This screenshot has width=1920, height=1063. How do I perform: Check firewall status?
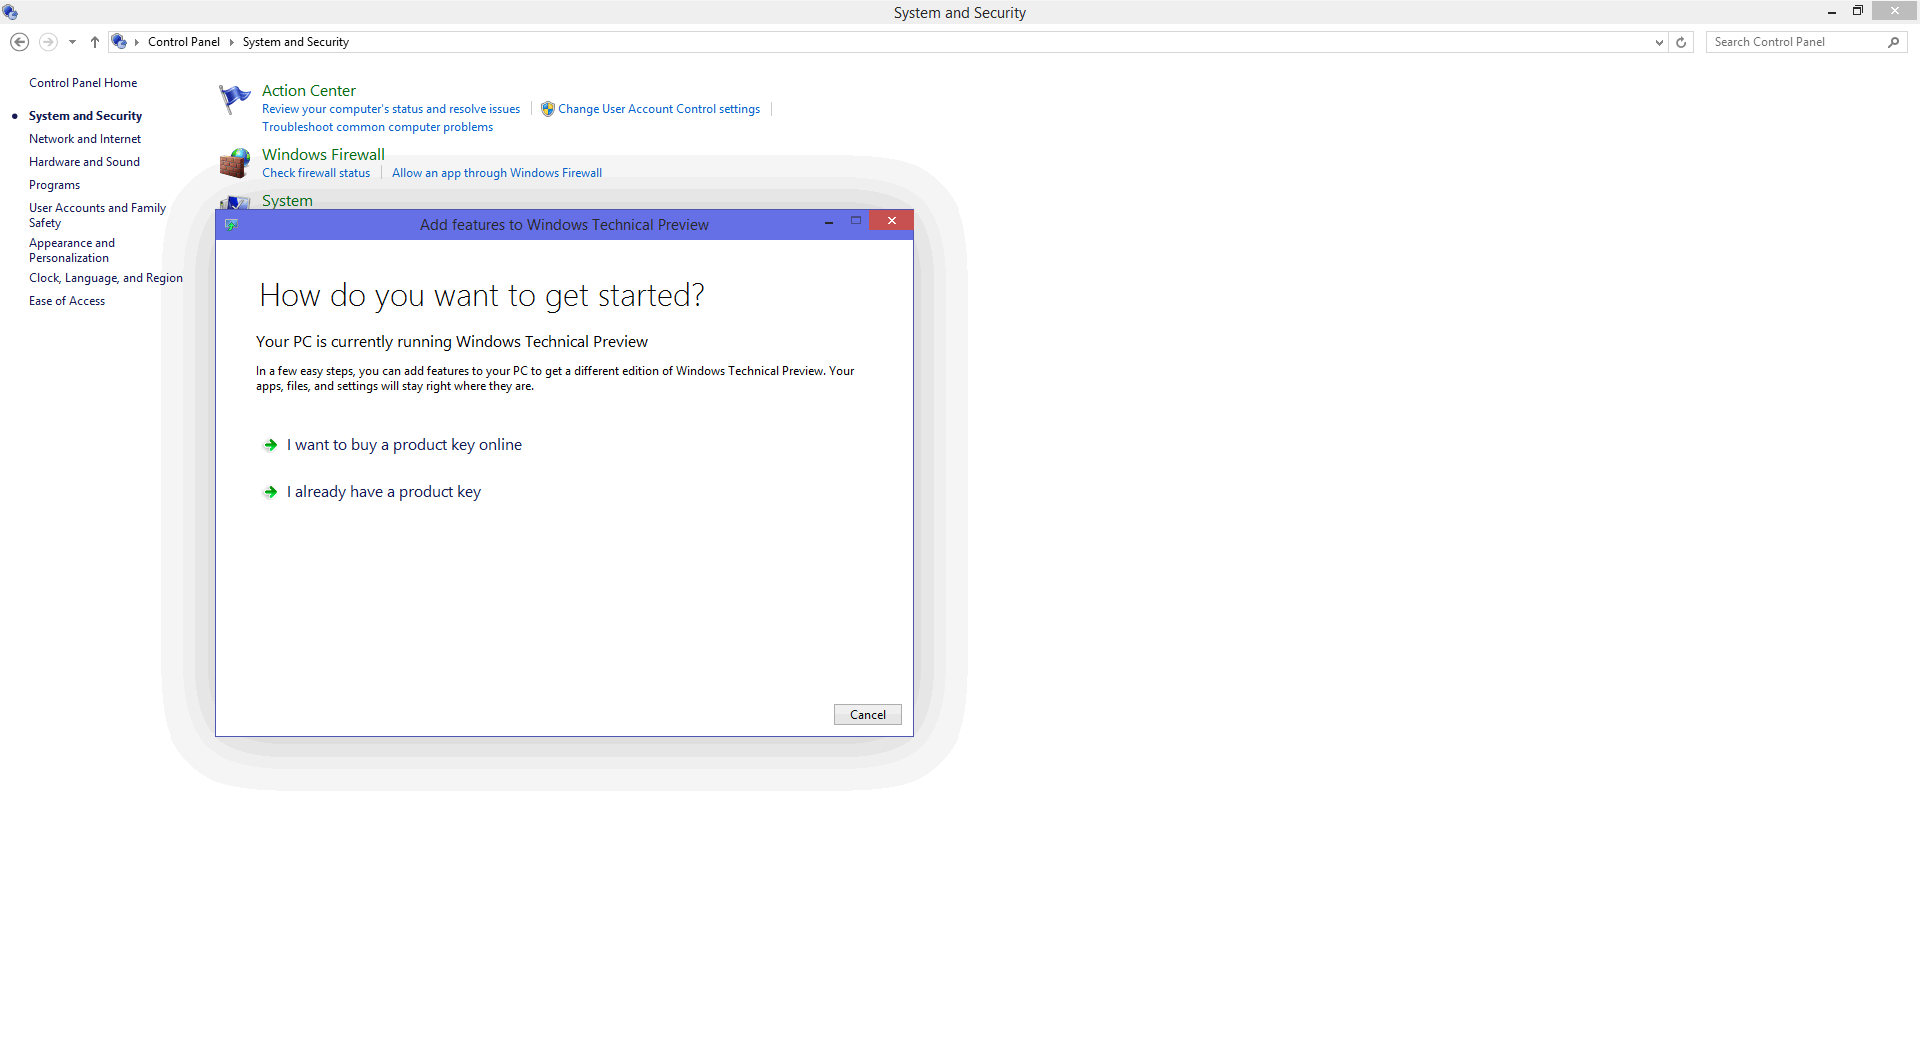(316, 173)
